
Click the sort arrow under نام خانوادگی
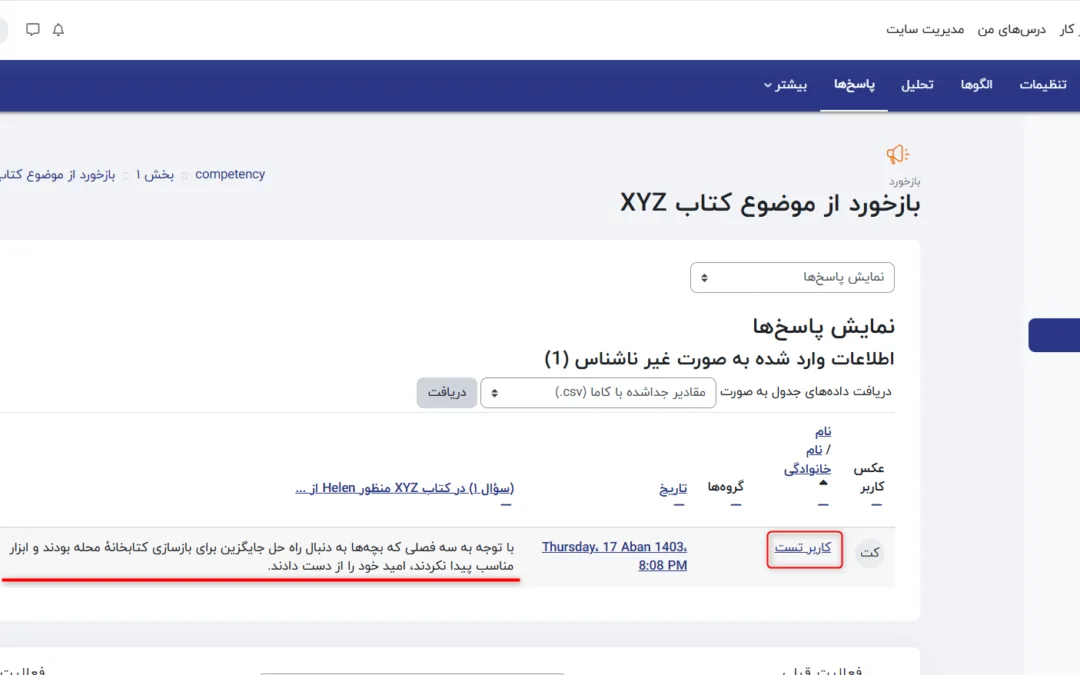[823, 482]
